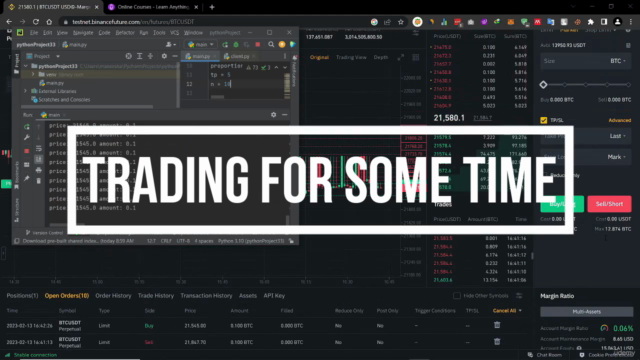Viewport: 640px width, 360px height.
Task: Click the PyCharm Rerun main icon
Action: (225, 44)
